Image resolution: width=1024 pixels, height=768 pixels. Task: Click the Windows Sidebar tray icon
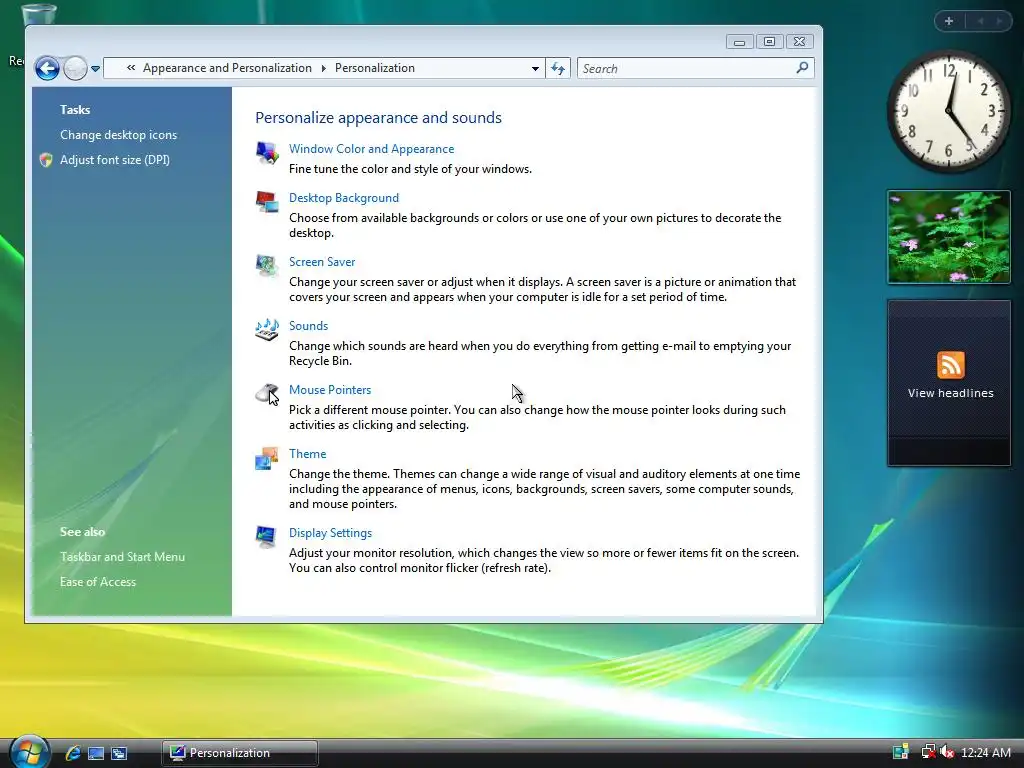(901, 752)
